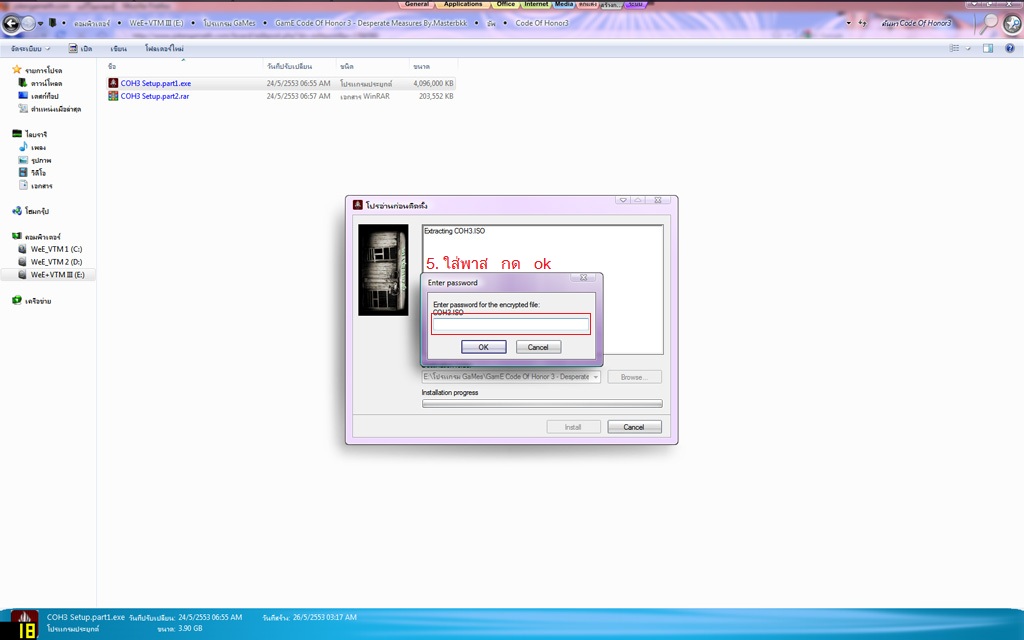Select the Media tab at top
This screenshot has height=640, width=1024.
(x=564, y=4)
